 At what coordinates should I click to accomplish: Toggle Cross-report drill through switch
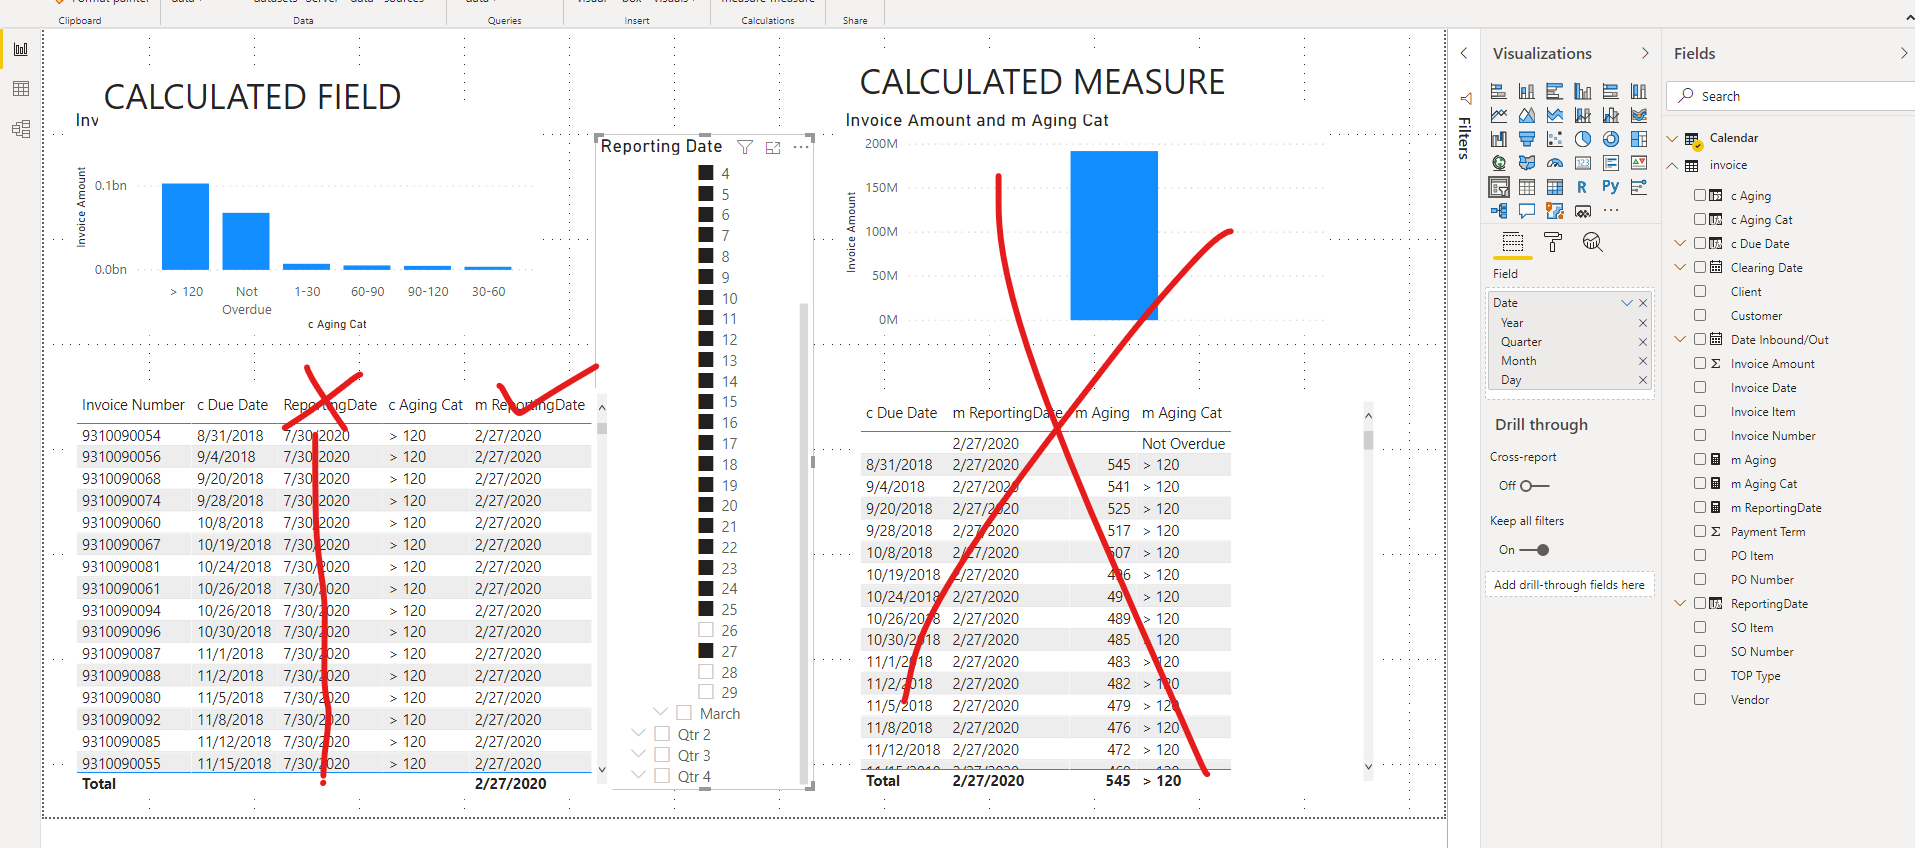coord(1534,486)
